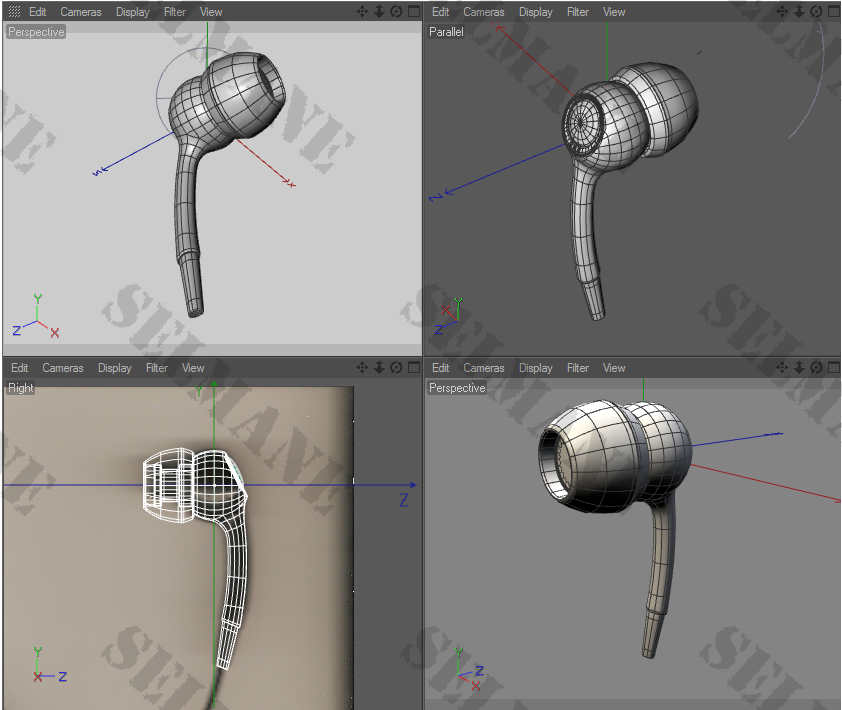Maximize the Parallel viewport with its toggle view icon

tap(833, 11)
